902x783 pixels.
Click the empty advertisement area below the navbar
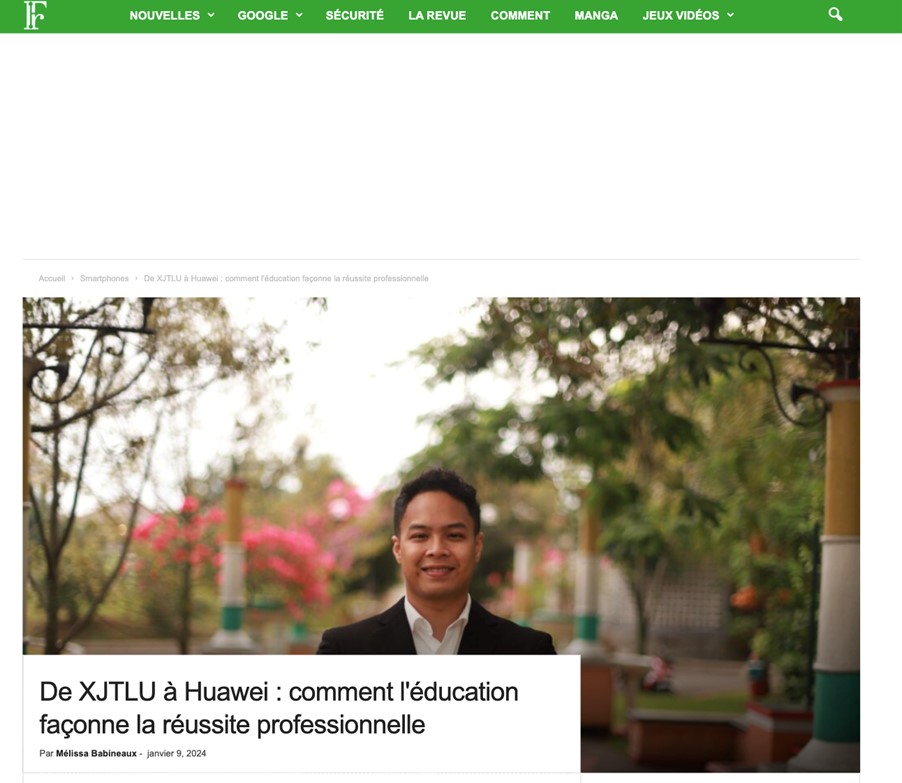coord(441,146)
